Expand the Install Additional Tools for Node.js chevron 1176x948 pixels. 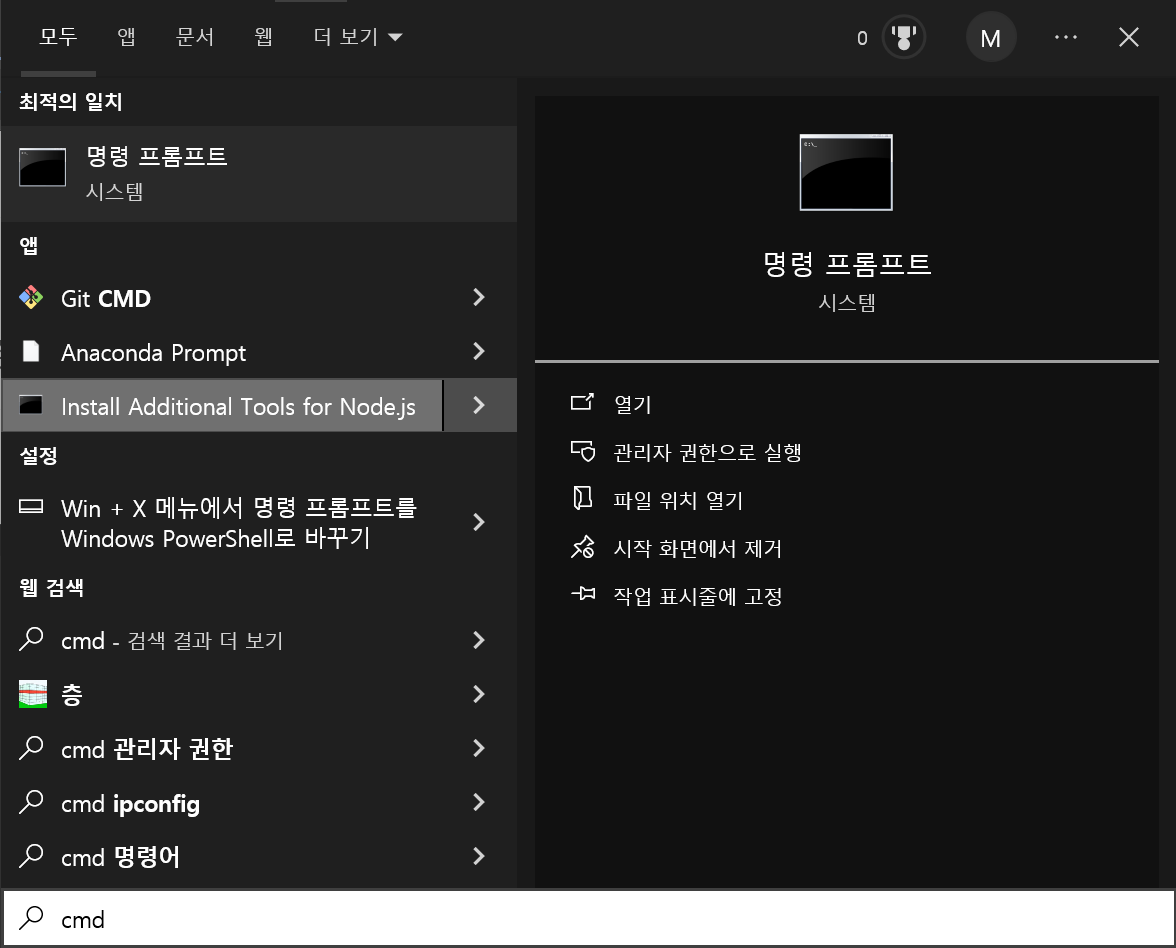pos(480,405)
